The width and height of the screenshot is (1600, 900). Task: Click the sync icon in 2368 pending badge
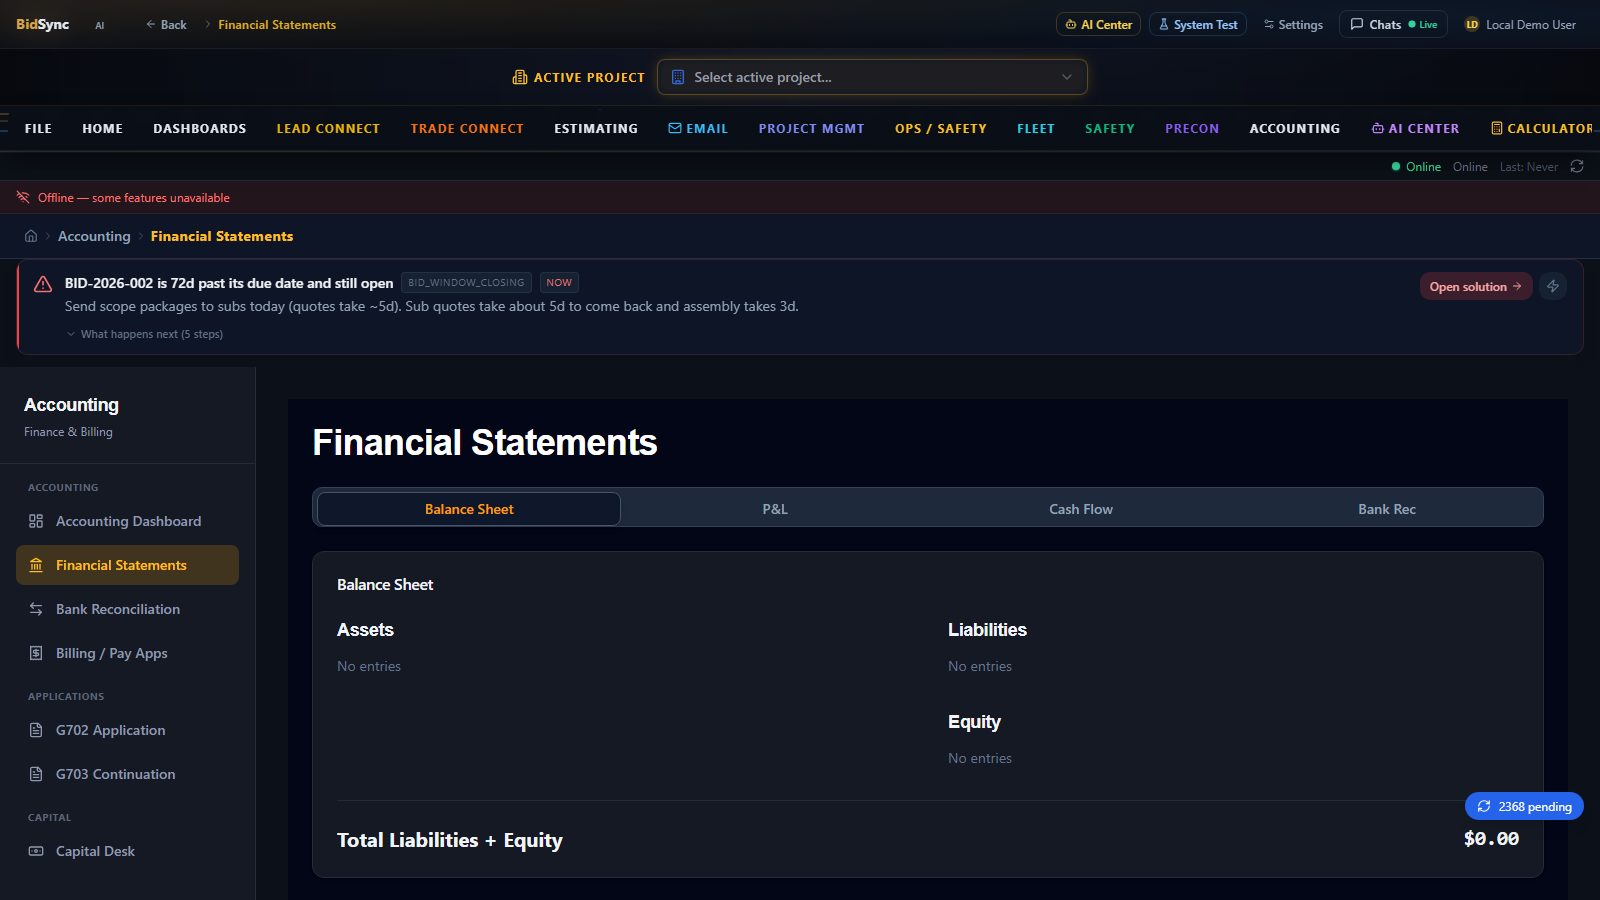point(1484,806)
